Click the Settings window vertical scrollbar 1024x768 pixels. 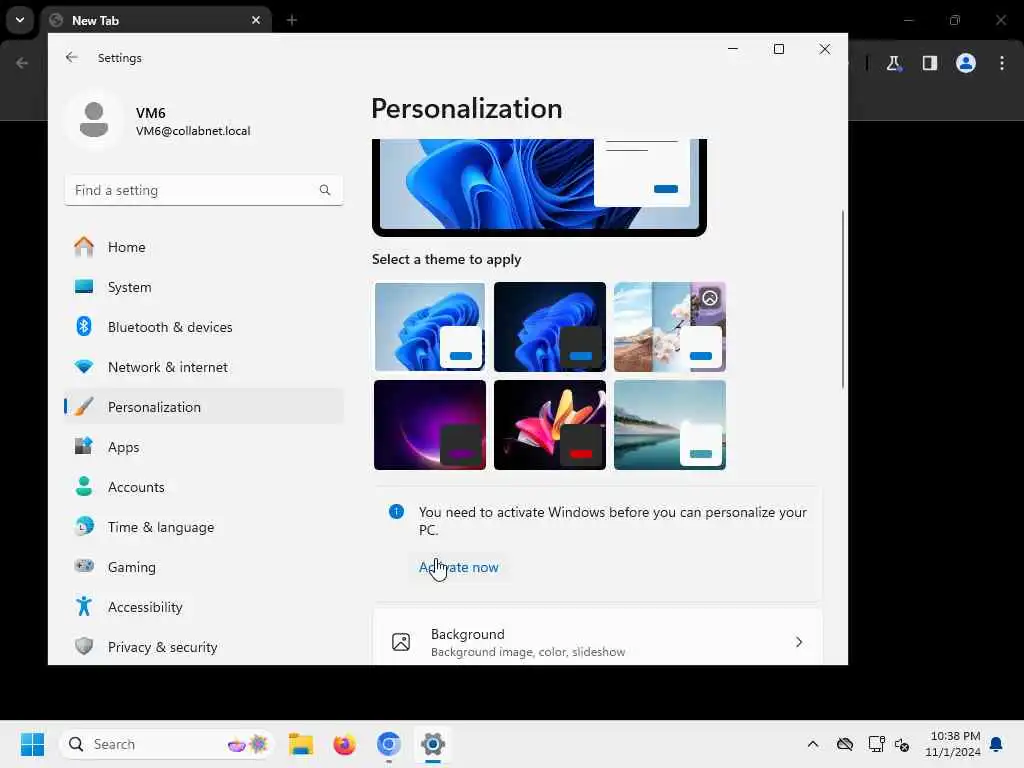[842, 299]
